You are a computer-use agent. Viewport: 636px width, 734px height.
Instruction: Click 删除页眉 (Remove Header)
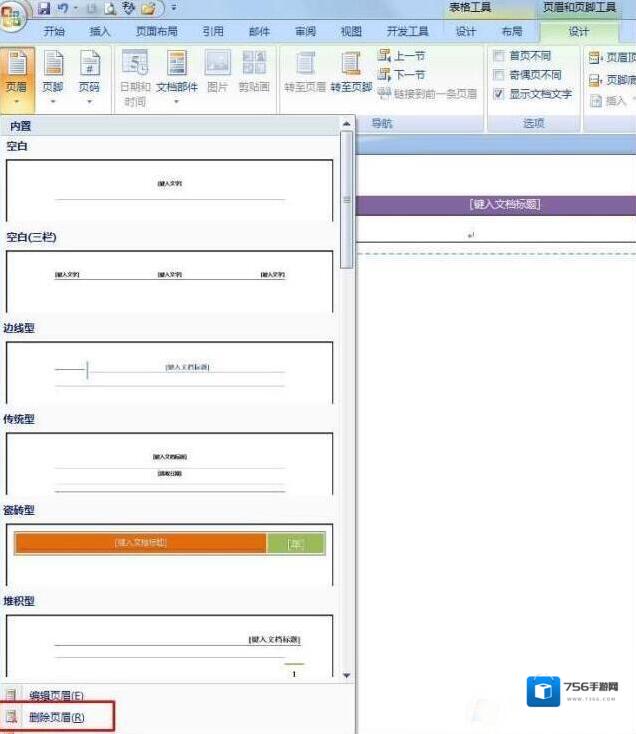point(56,717)
